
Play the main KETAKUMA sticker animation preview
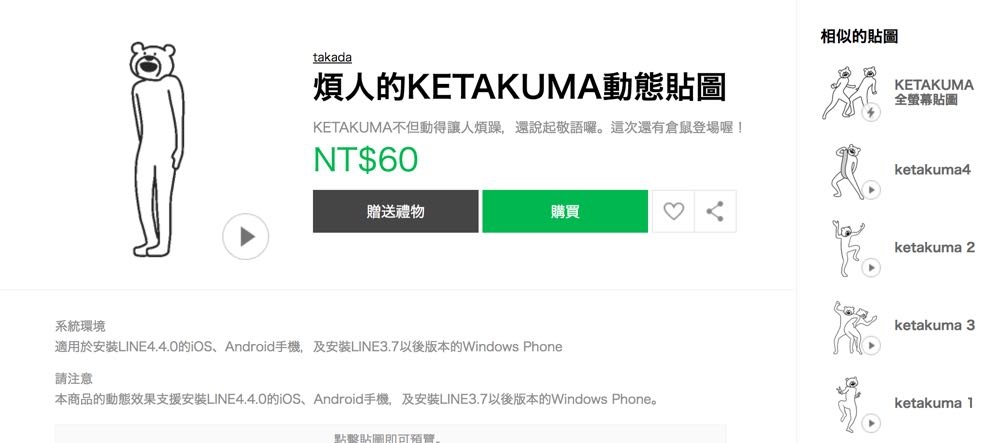pyautogui.click(x=246, y=236)
